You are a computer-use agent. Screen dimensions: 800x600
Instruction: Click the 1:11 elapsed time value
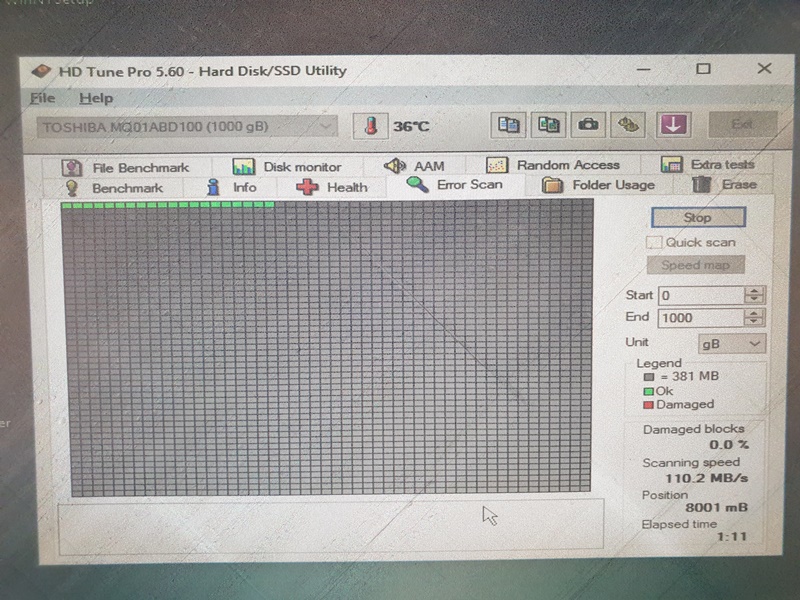coord(732,537)
